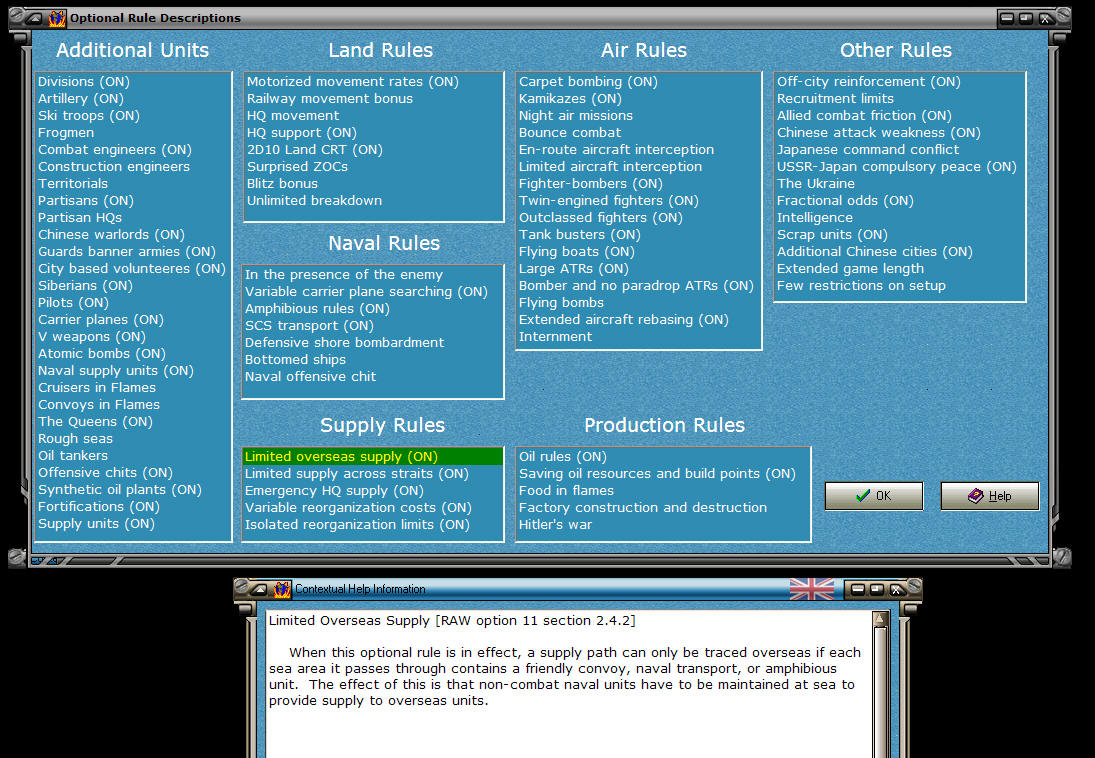Select Japanese command conflict rule
Image resolution: width=1095 pixels, height=758 pixels.
868,150
